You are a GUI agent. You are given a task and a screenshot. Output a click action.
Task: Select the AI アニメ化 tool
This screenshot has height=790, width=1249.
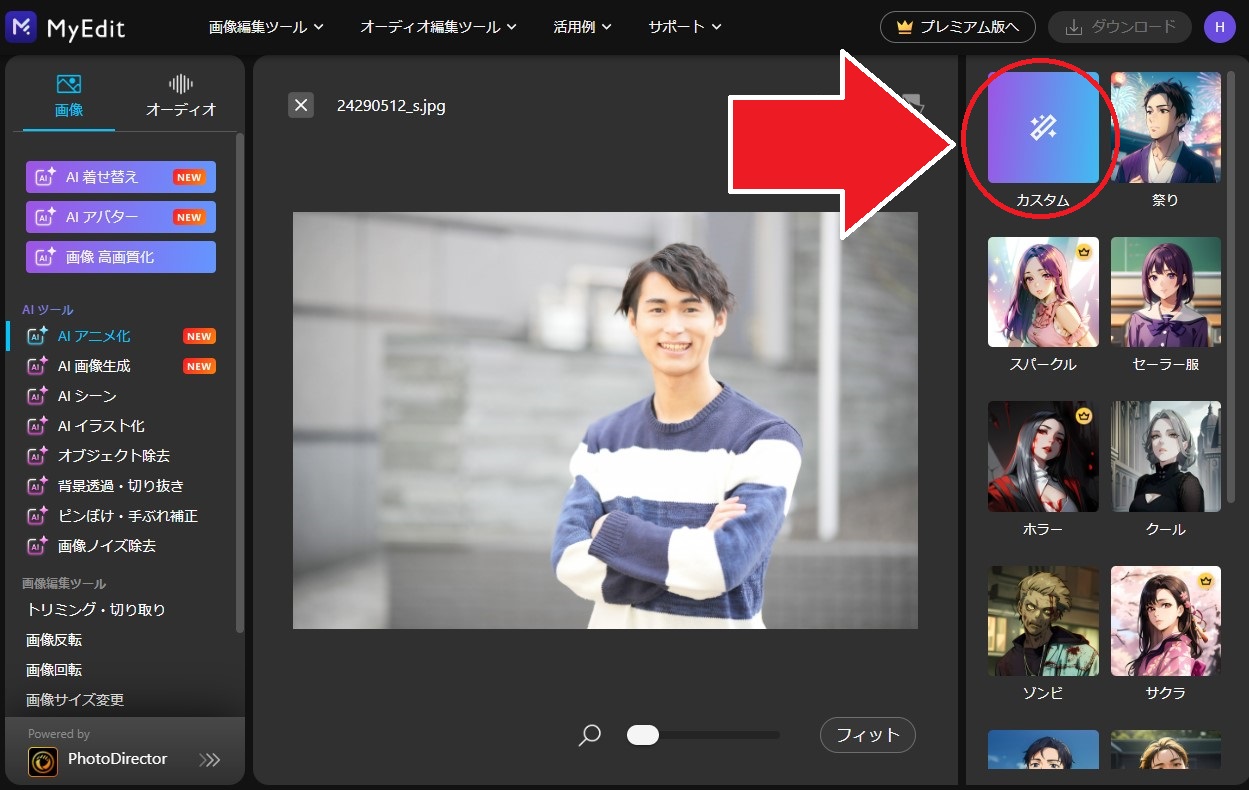[94, 336]
